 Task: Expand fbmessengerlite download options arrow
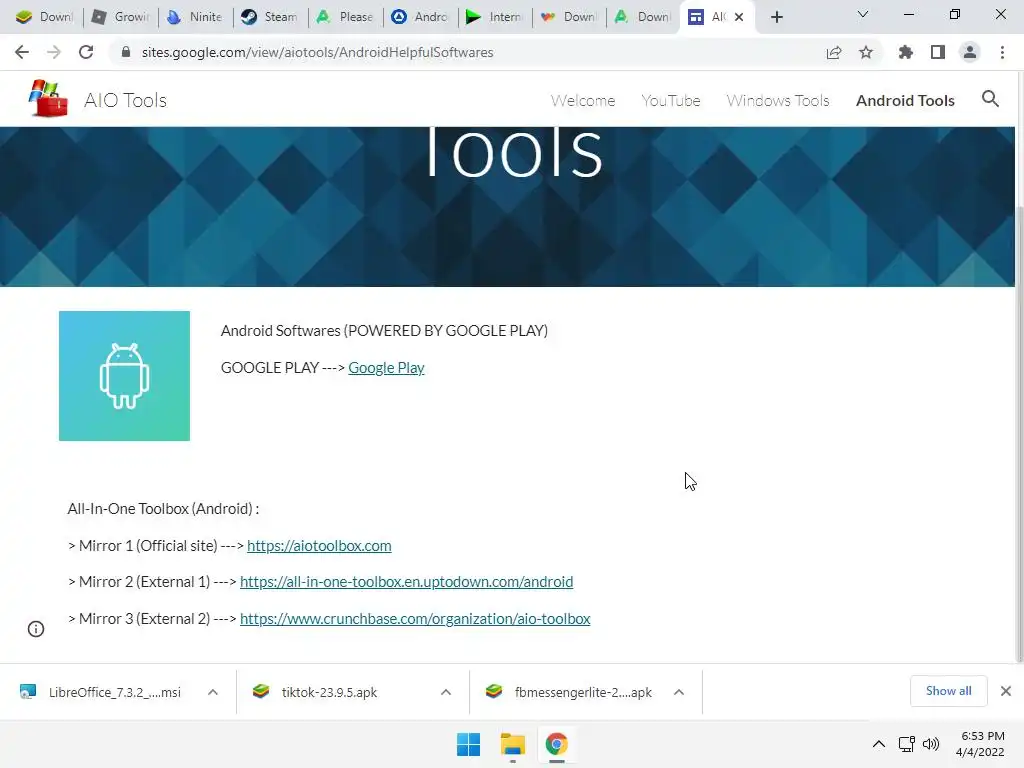(x=679, y=692)
